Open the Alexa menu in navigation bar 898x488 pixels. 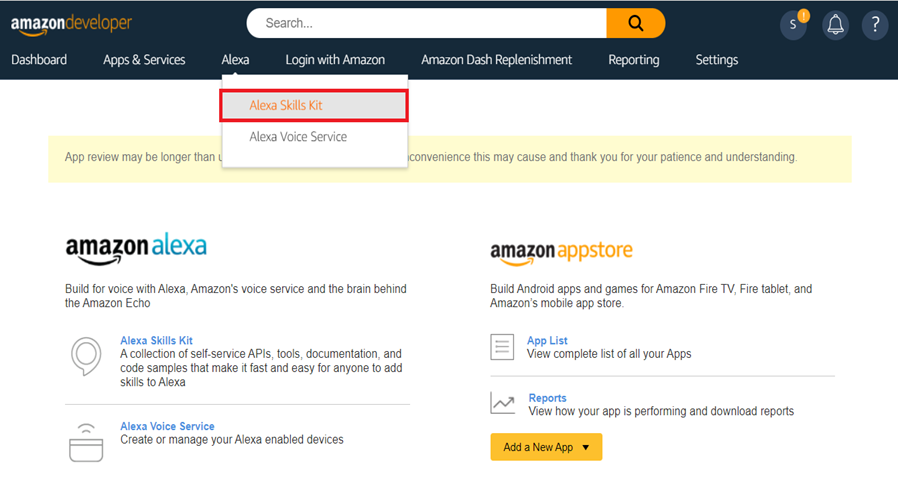point(235,60)
